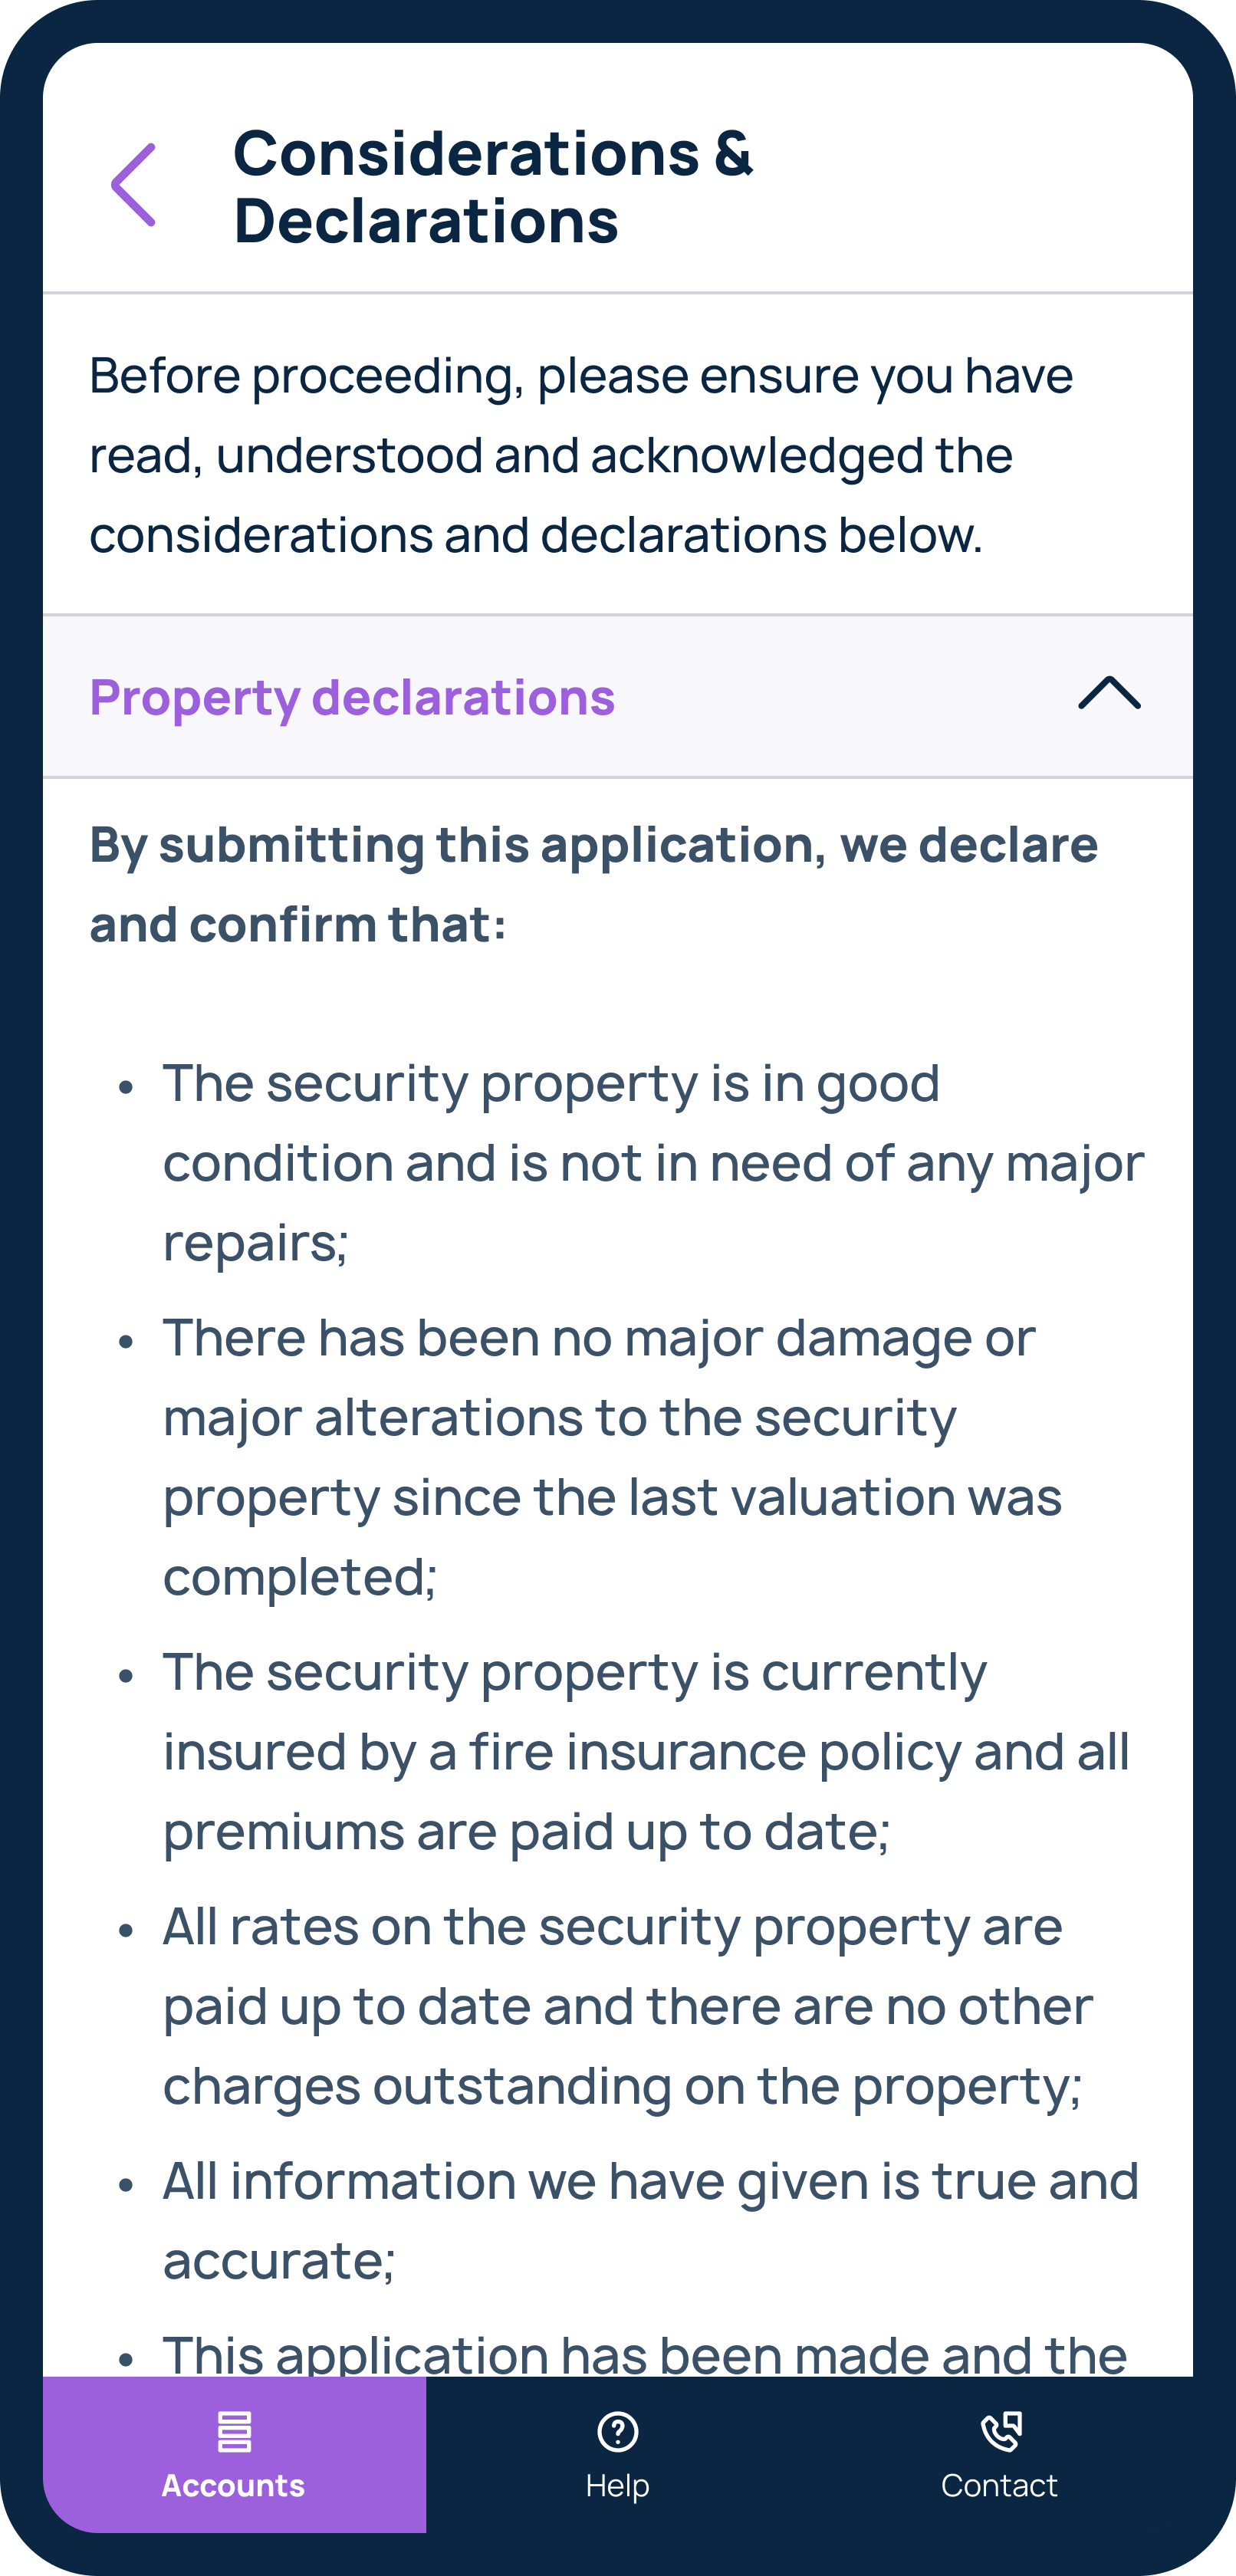Tap the Considerations & Declarations title
Screen dimensions: 1236x2576
coord(493,187)
